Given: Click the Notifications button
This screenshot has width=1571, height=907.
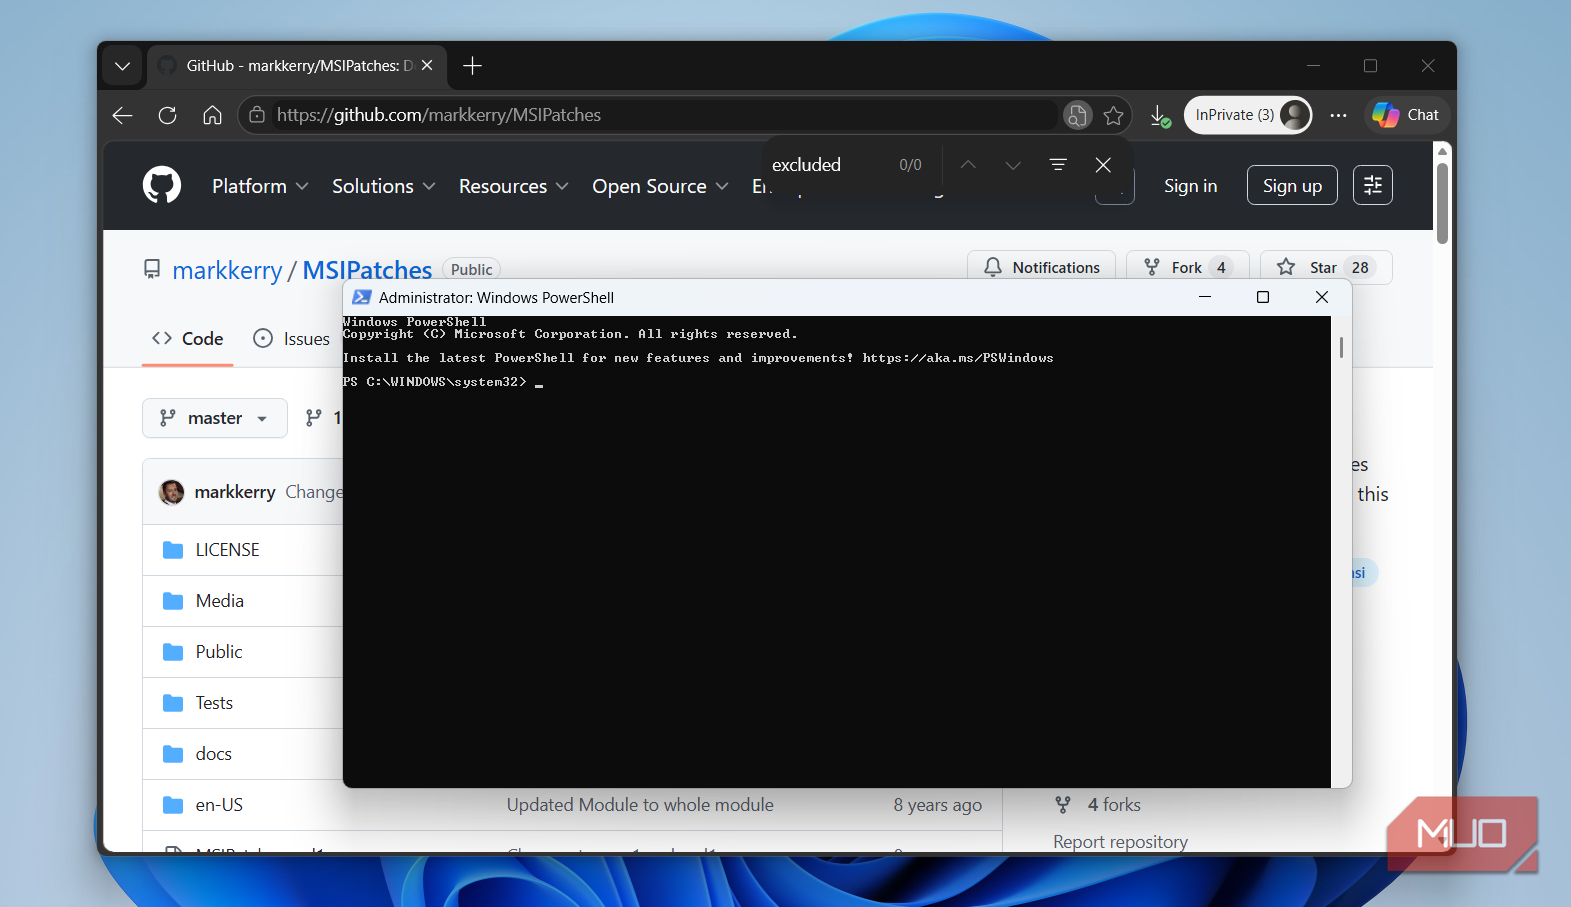Looking at the screenshot, I should point(1041,267).
